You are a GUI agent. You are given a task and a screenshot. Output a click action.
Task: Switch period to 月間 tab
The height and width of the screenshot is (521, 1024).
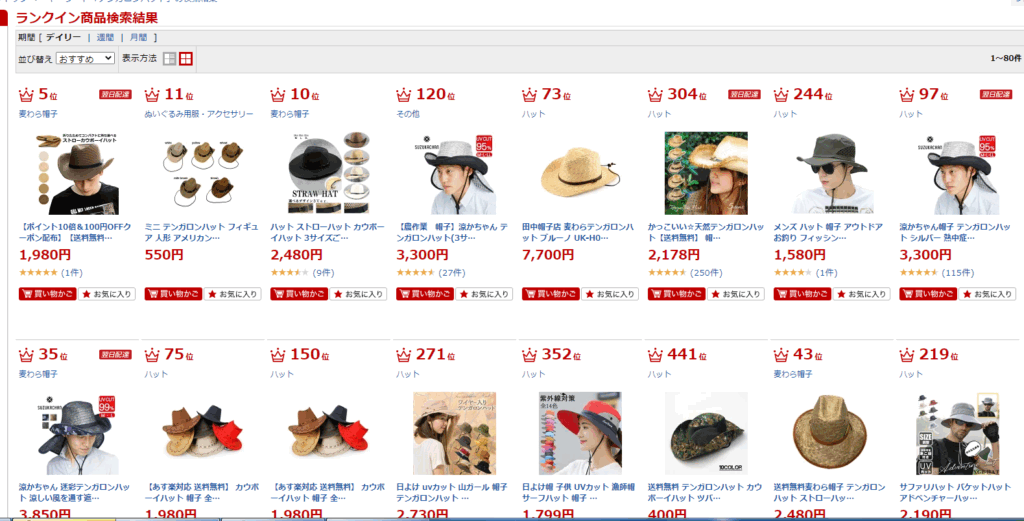coord(138,38)
